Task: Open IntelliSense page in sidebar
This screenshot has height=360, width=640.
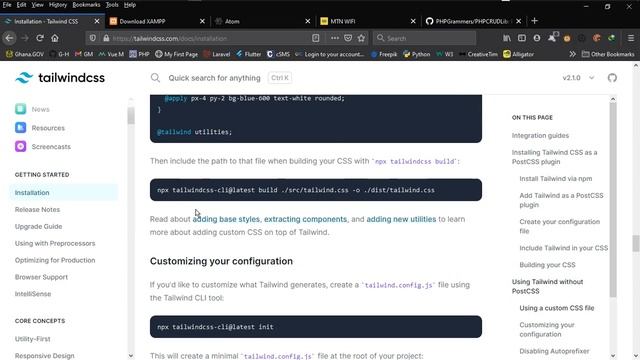Action: point(33,294)
